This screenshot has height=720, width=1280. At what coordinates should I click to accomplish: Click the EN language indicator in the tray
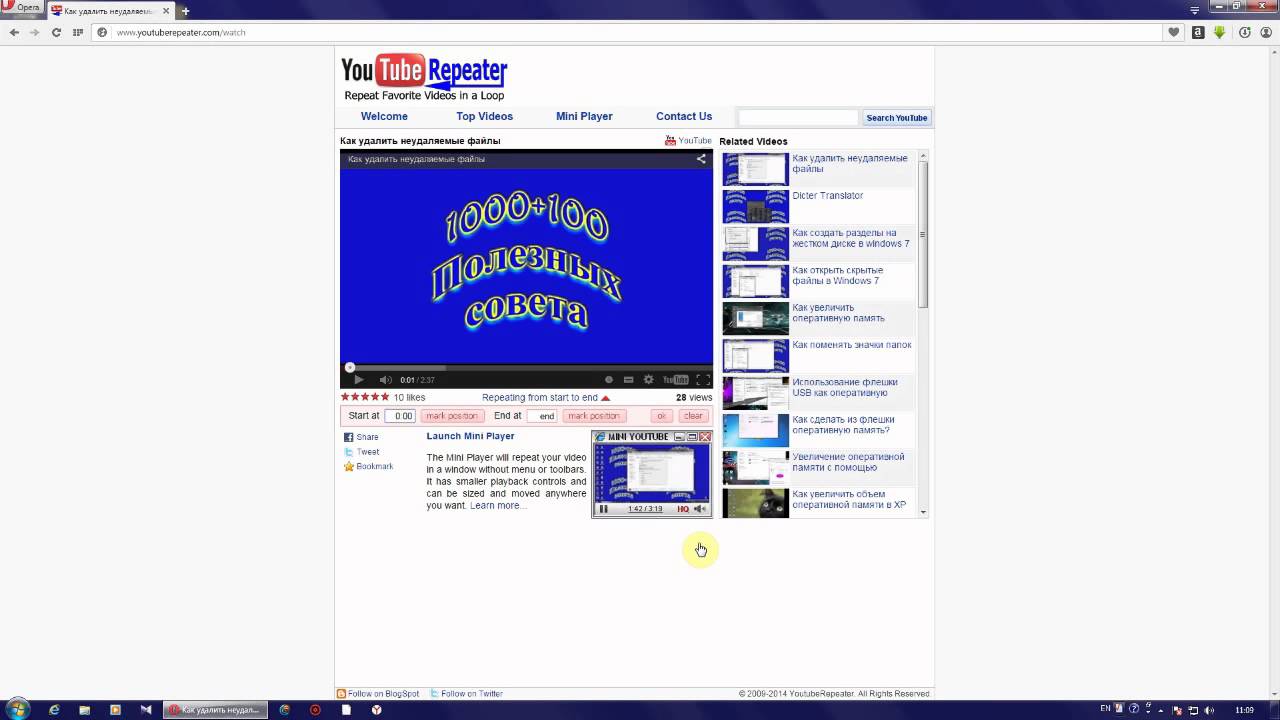click(x=1105, y=709)
